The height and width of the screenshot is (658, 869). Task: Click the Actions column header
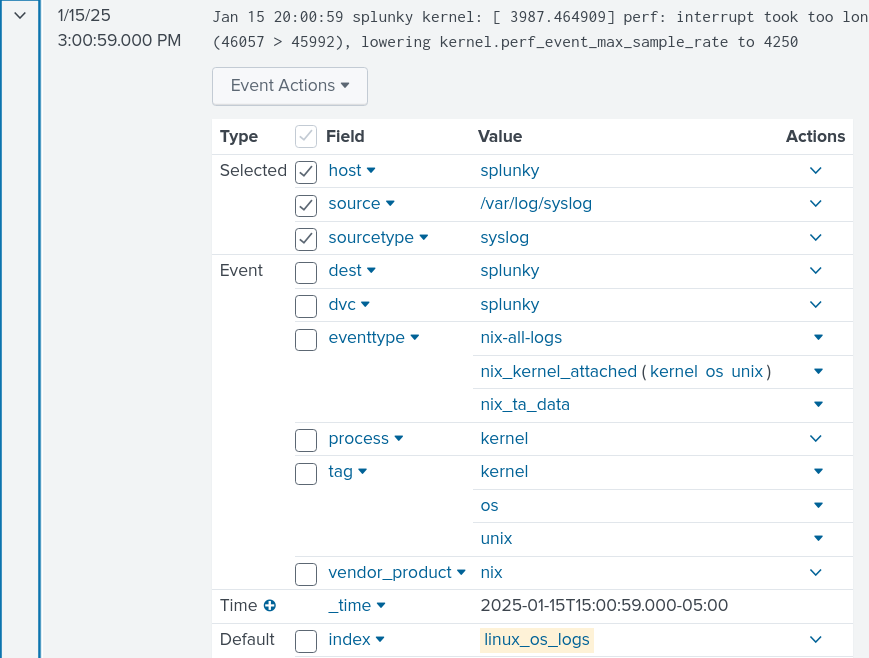[815, 136]
